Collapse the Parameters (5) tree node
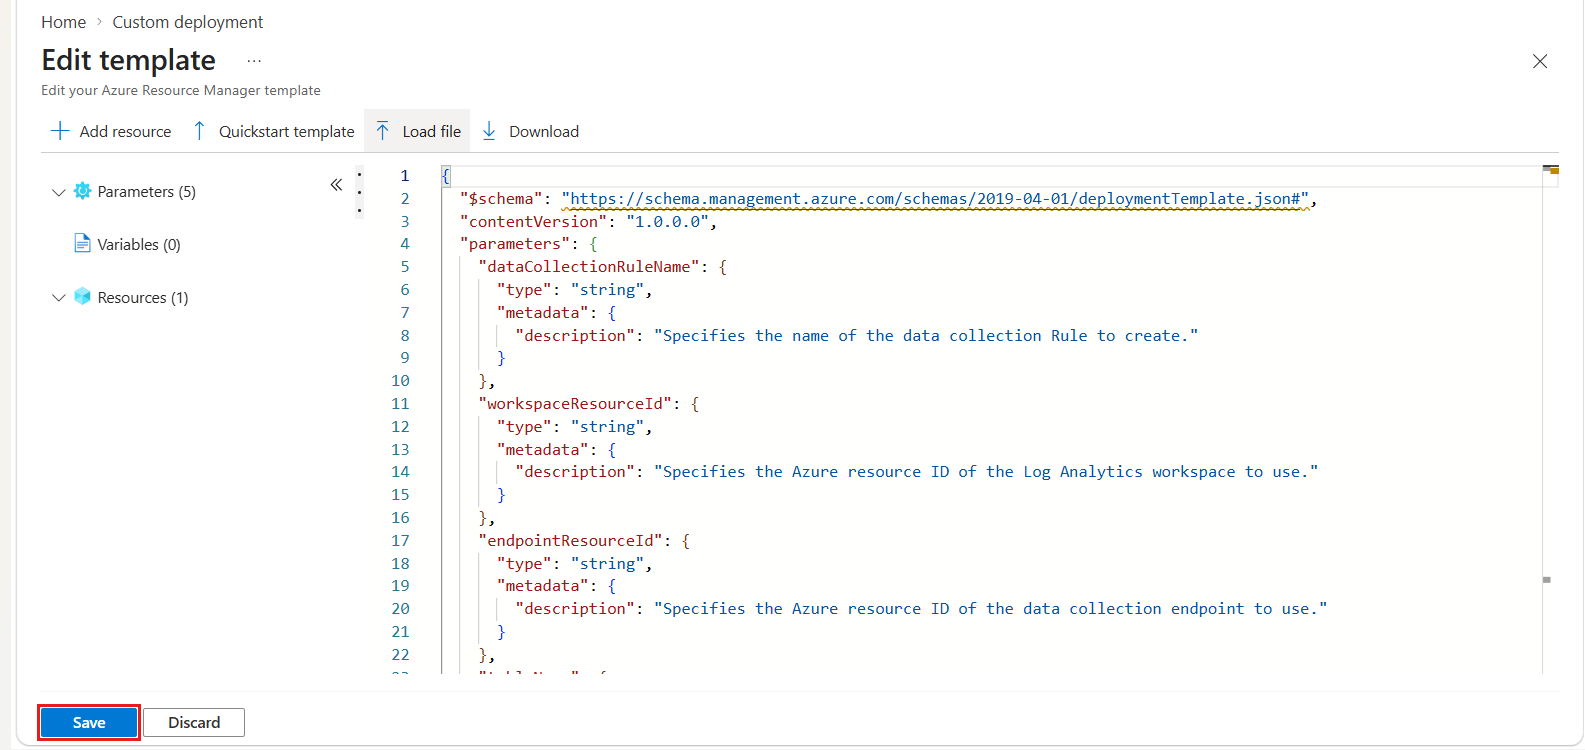This screenshot has height=750, width=1585. click(x=58, y=192)
